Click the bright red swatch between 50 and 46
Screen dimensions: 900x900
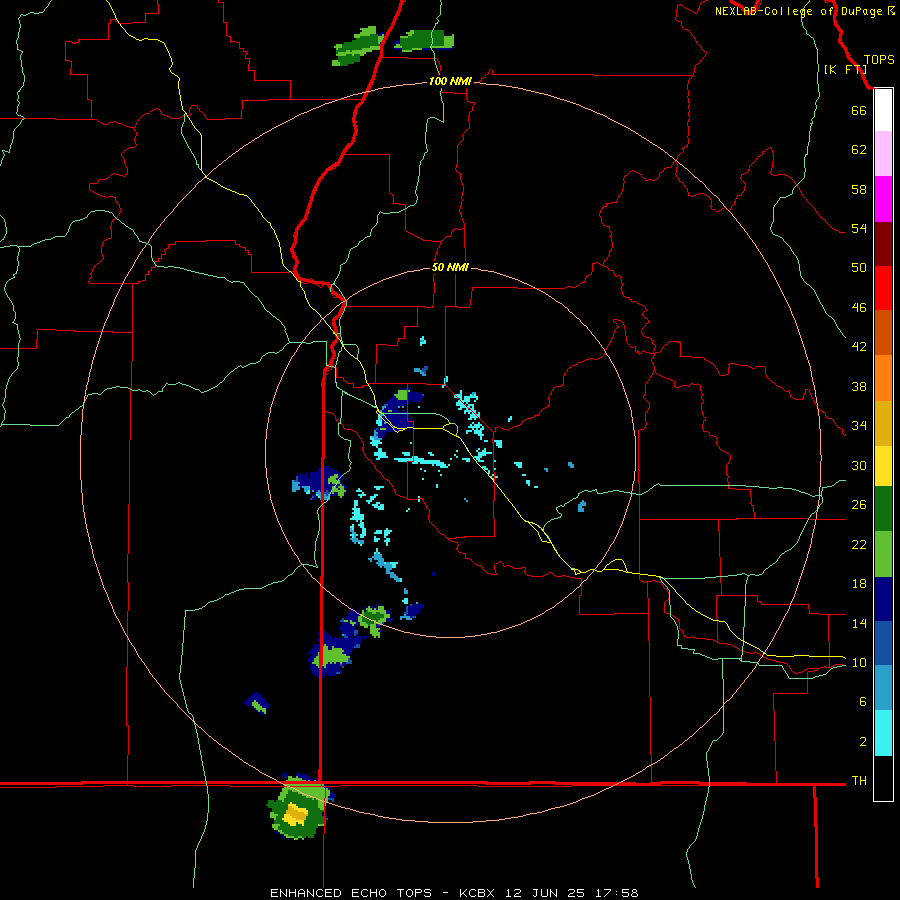coord(883,288)
